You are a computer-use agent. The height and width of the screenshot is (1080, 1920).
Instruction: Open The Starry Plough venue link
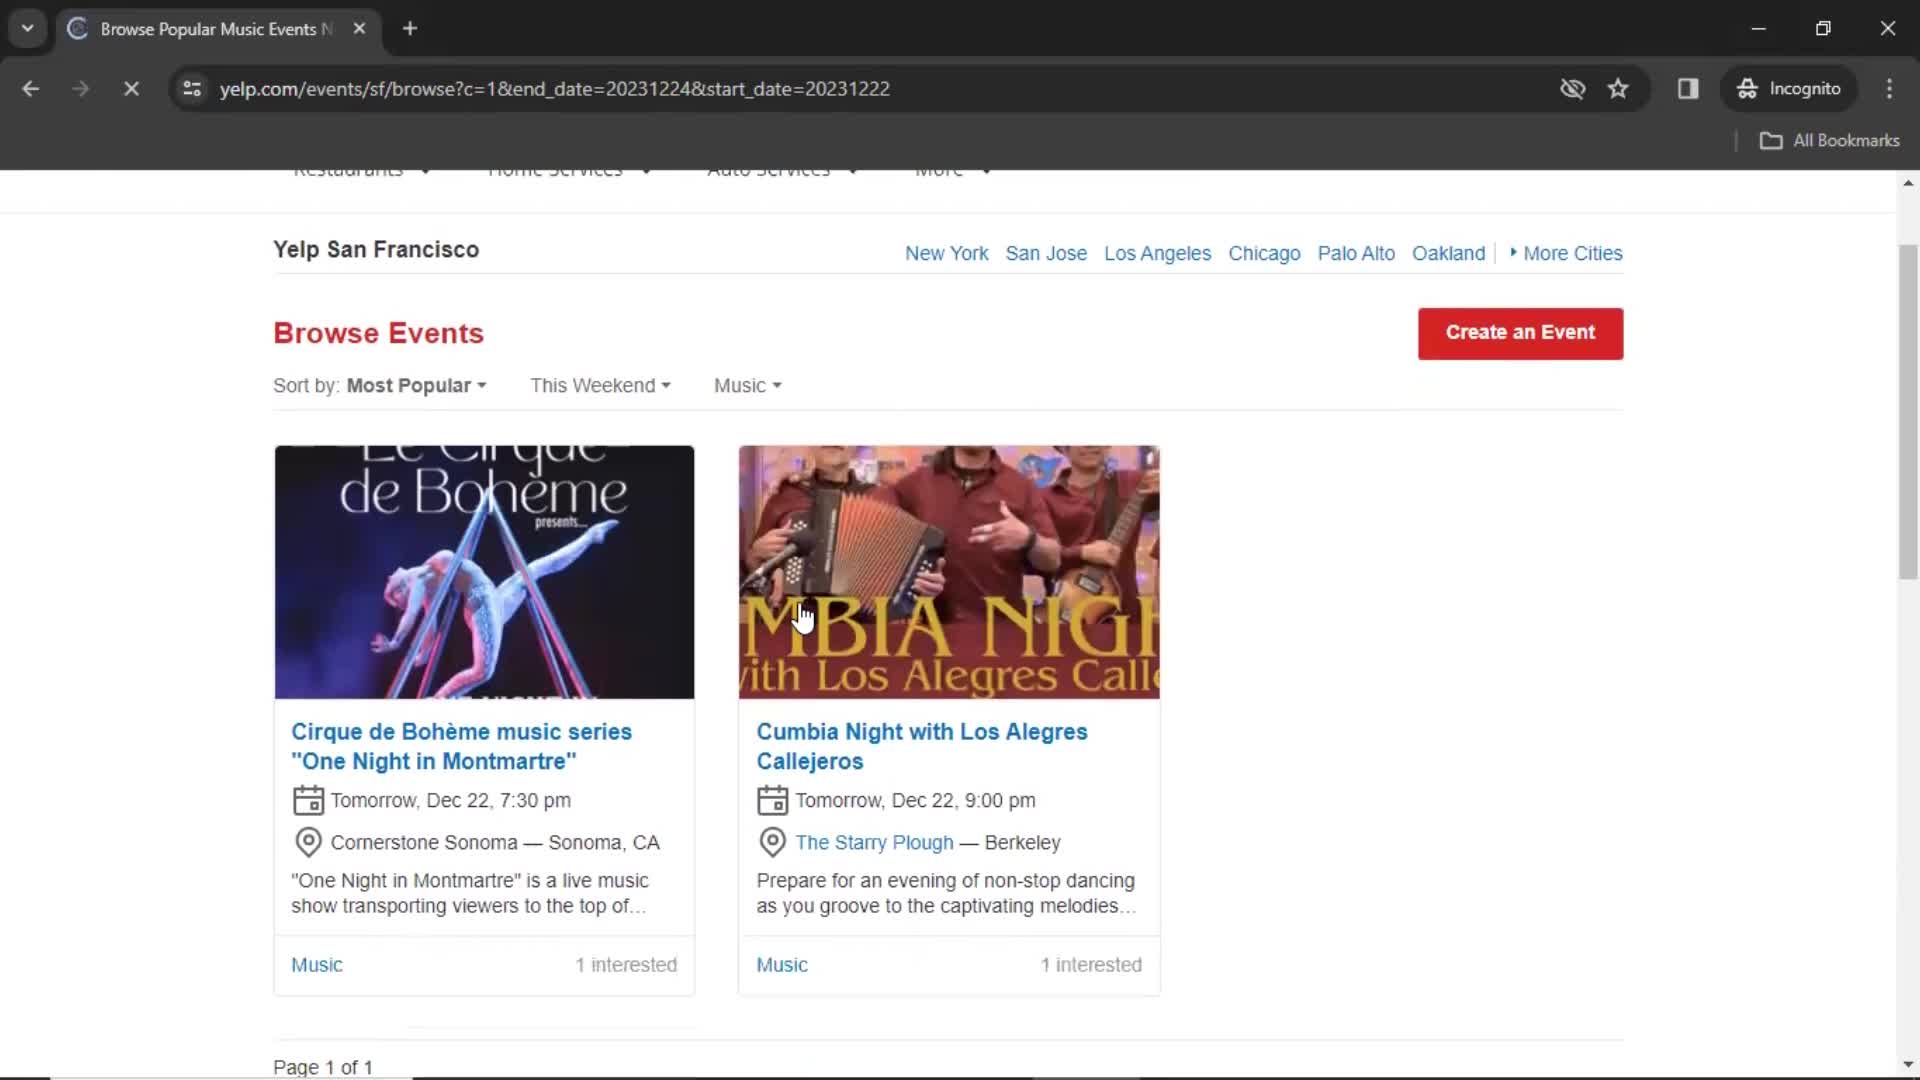[874, 843]
